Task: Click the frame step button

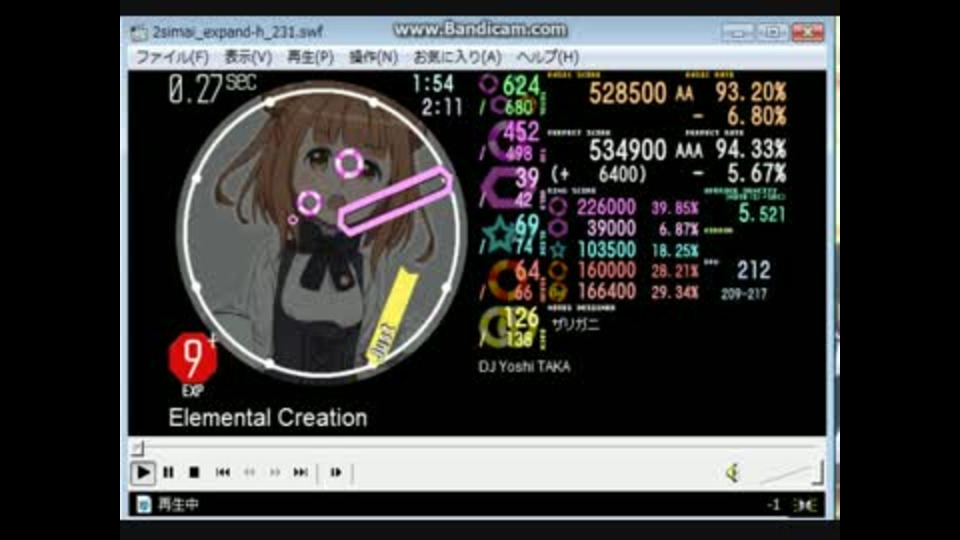Action: tap(336, 473)
